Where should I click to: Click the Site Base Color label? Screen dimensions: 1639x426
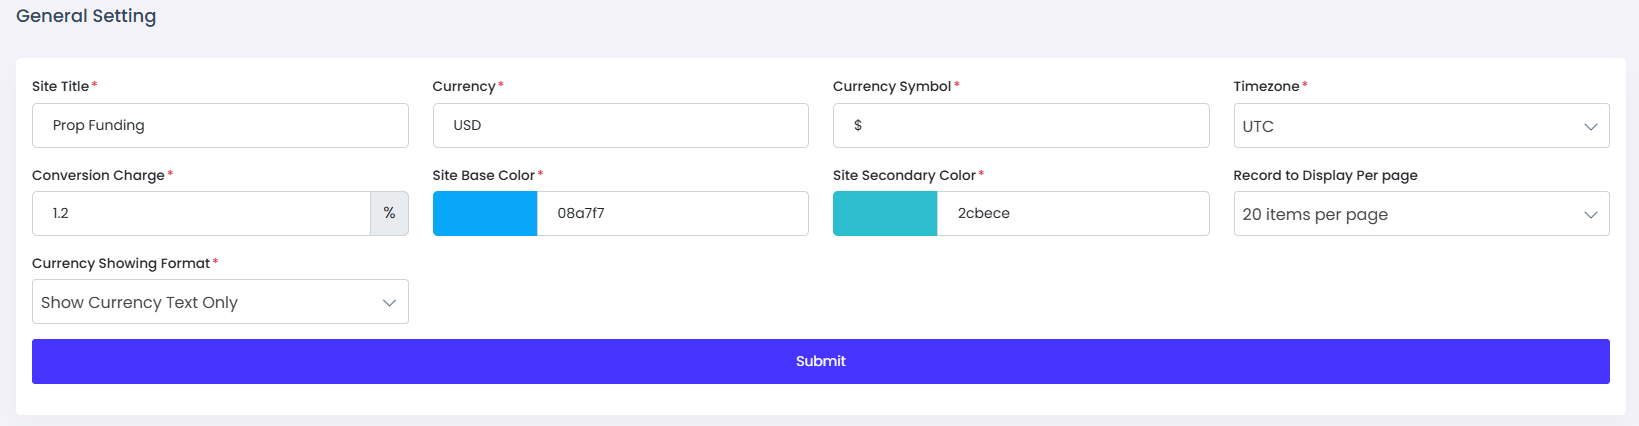[483, 175]
